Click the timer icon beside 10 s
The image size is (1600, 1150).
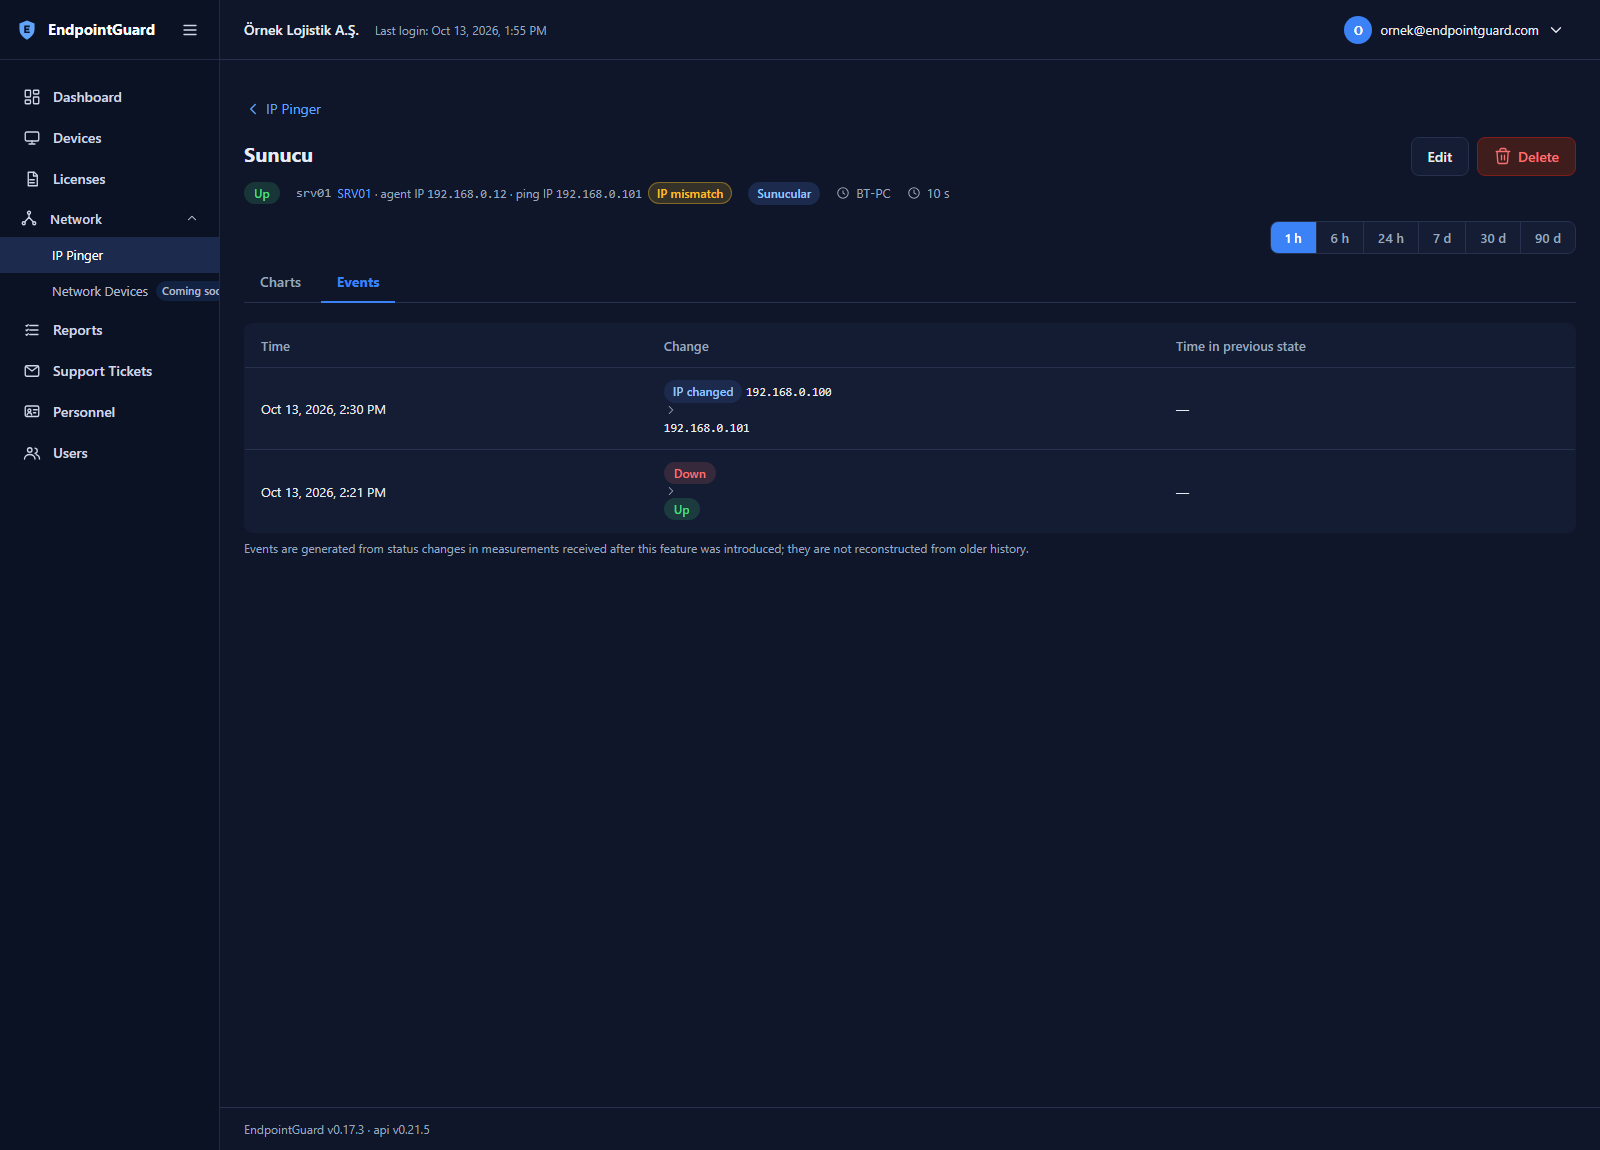[x=914, y=194]
